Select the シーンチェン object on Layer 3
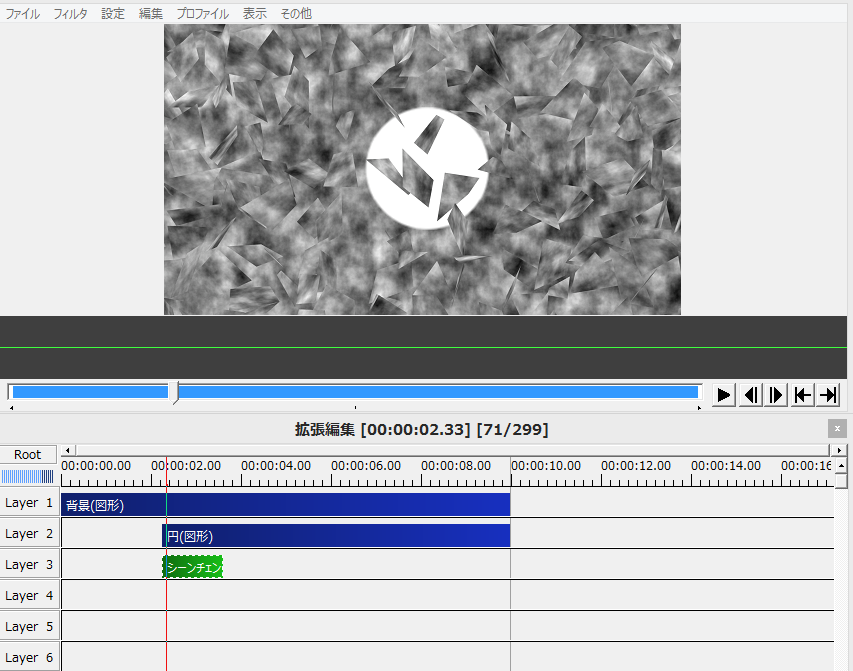Viewport: 853px width, 671px height. click(x=192, y=565)
